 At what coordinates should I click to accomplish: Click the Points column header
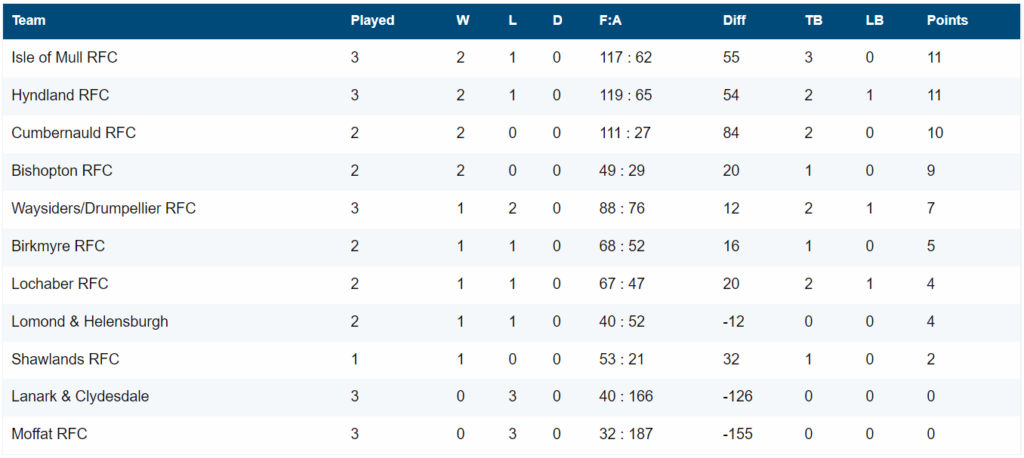tap(947, 20)
